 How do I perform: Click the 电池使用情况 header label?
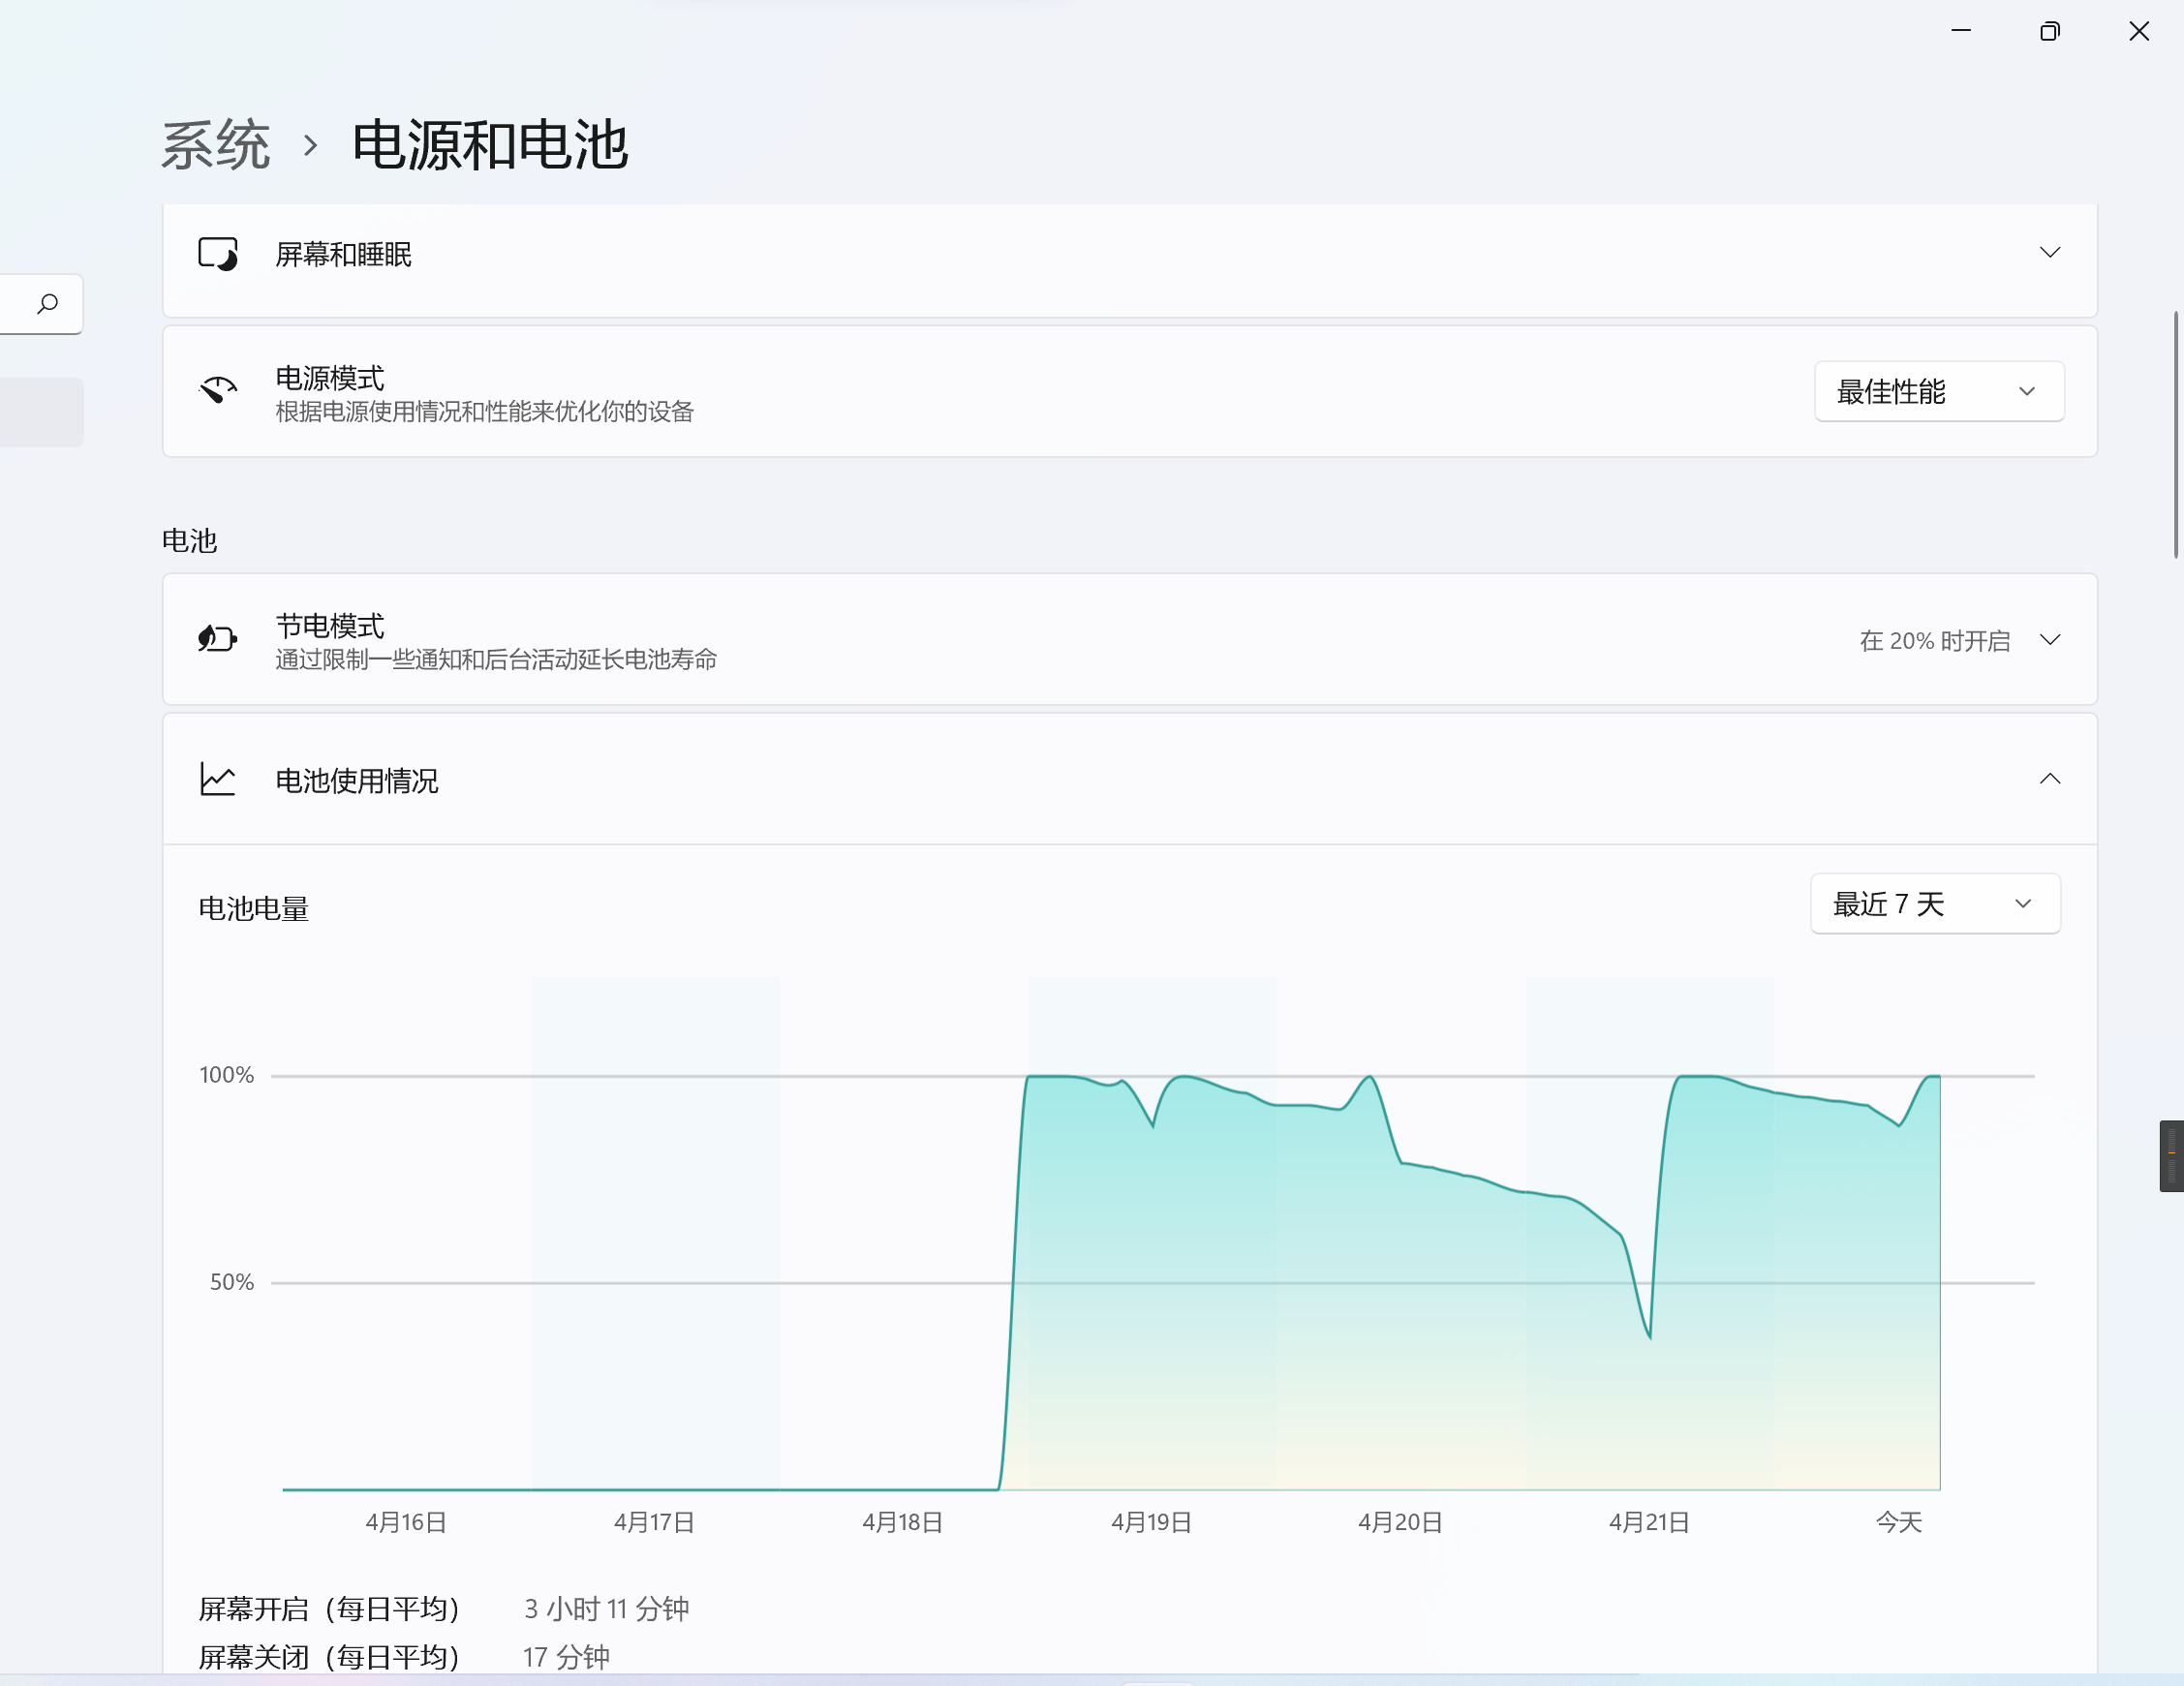coord(357,781)
